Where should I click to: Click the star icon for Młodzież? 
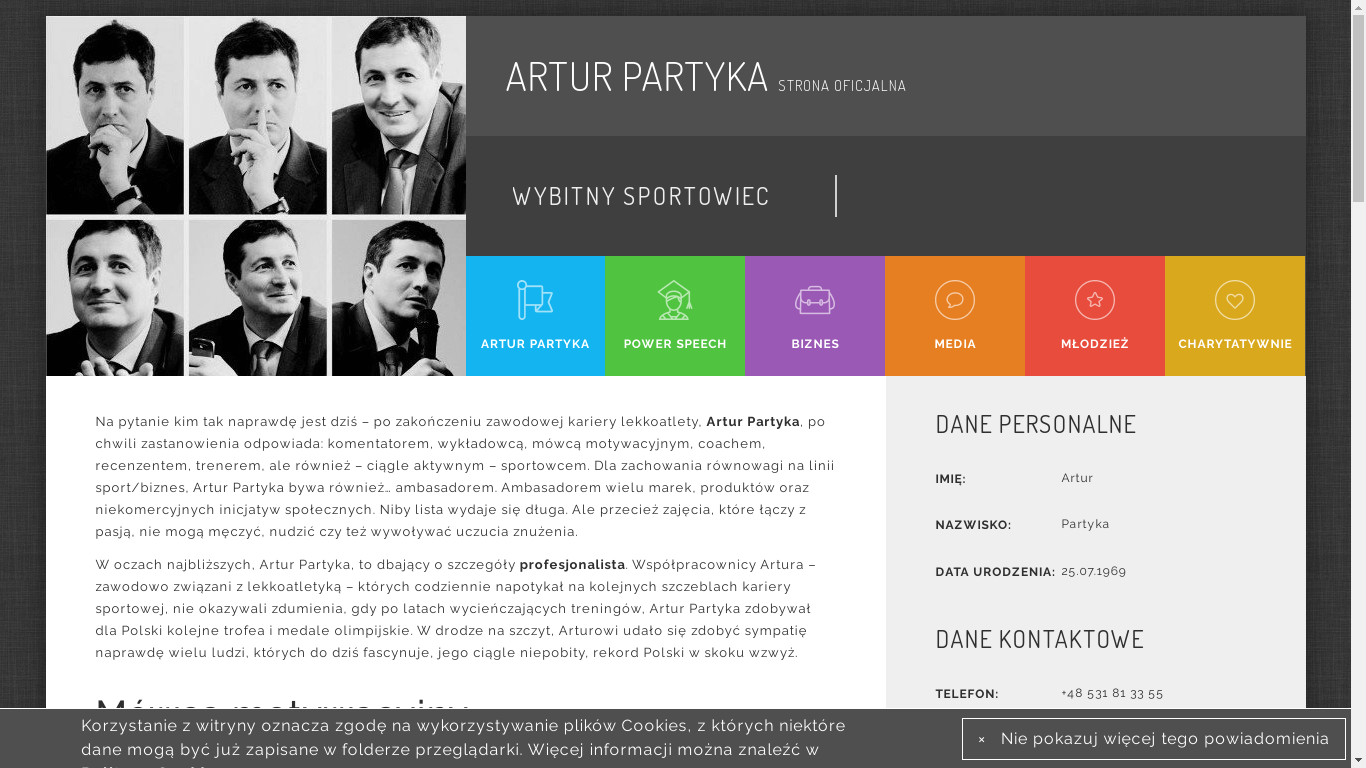[1095, 300]
